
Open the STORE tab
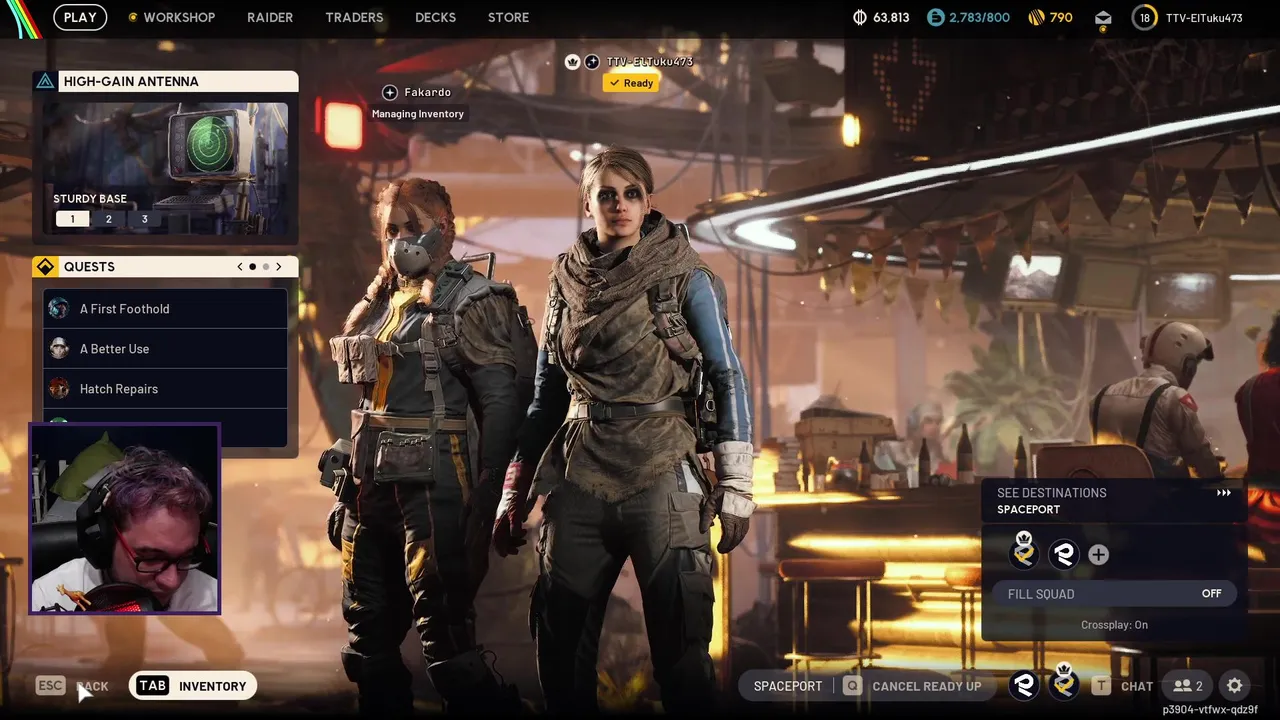click(x=508, y=17)
